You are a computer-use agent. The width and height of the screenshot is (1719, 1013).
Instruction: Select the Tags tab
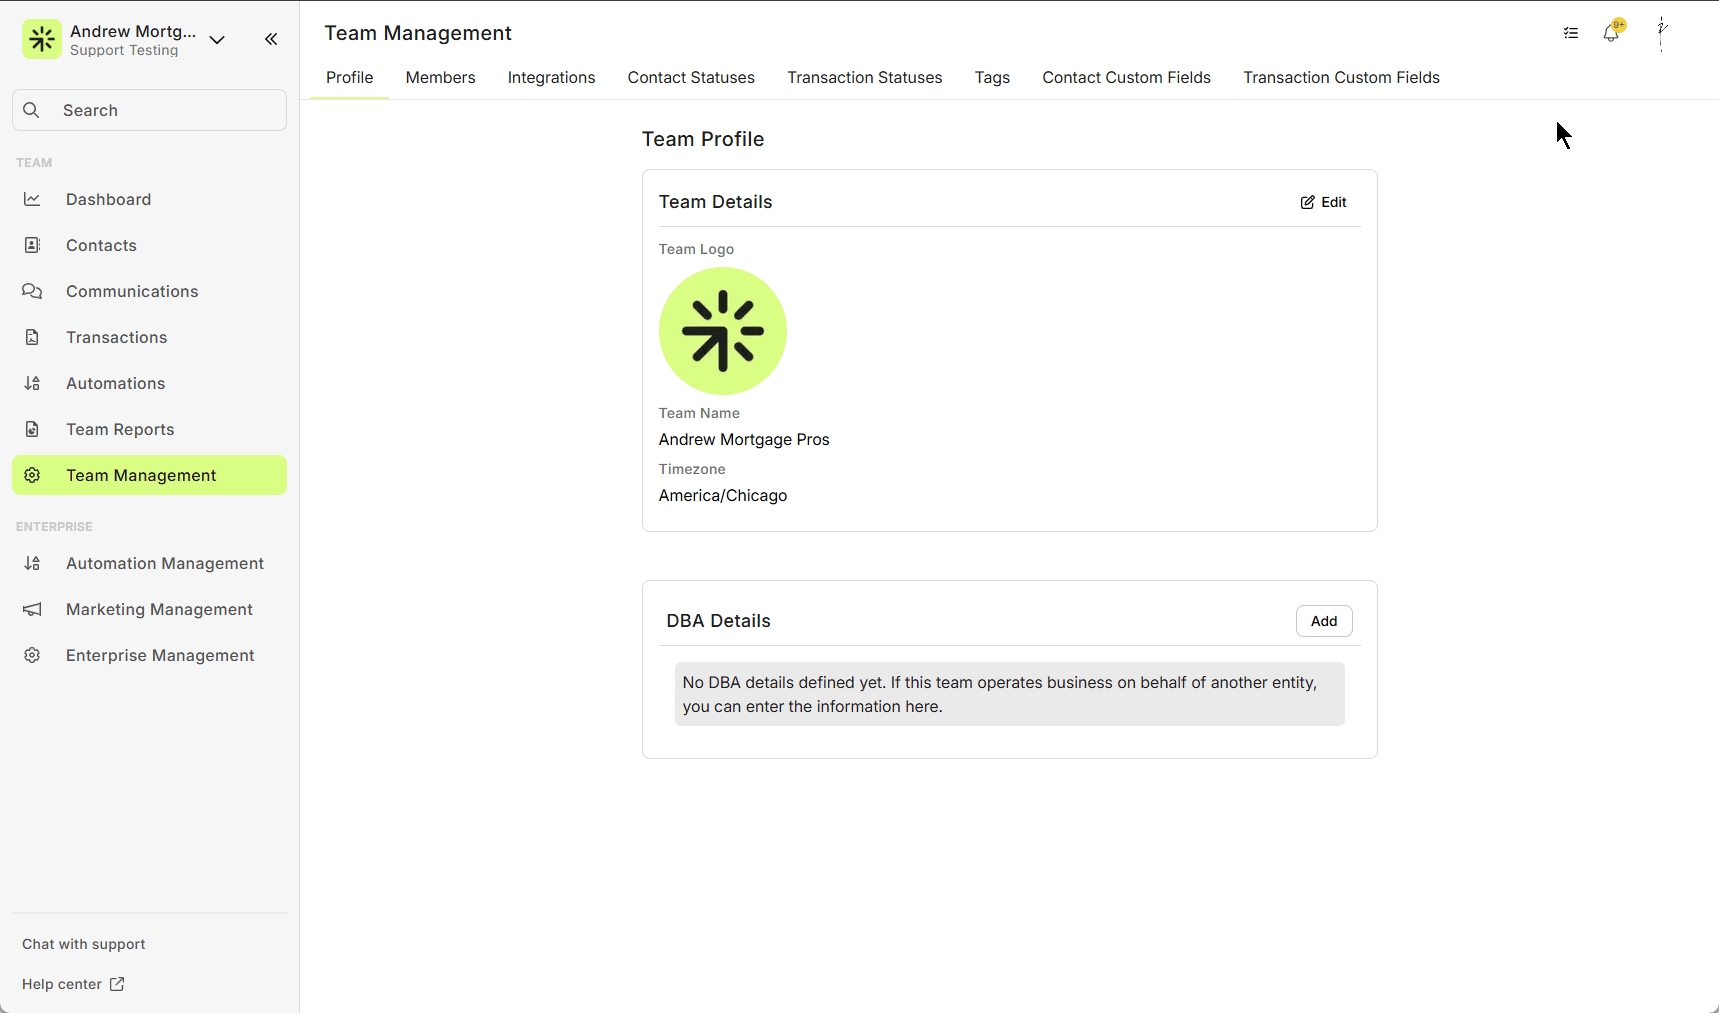992,78
